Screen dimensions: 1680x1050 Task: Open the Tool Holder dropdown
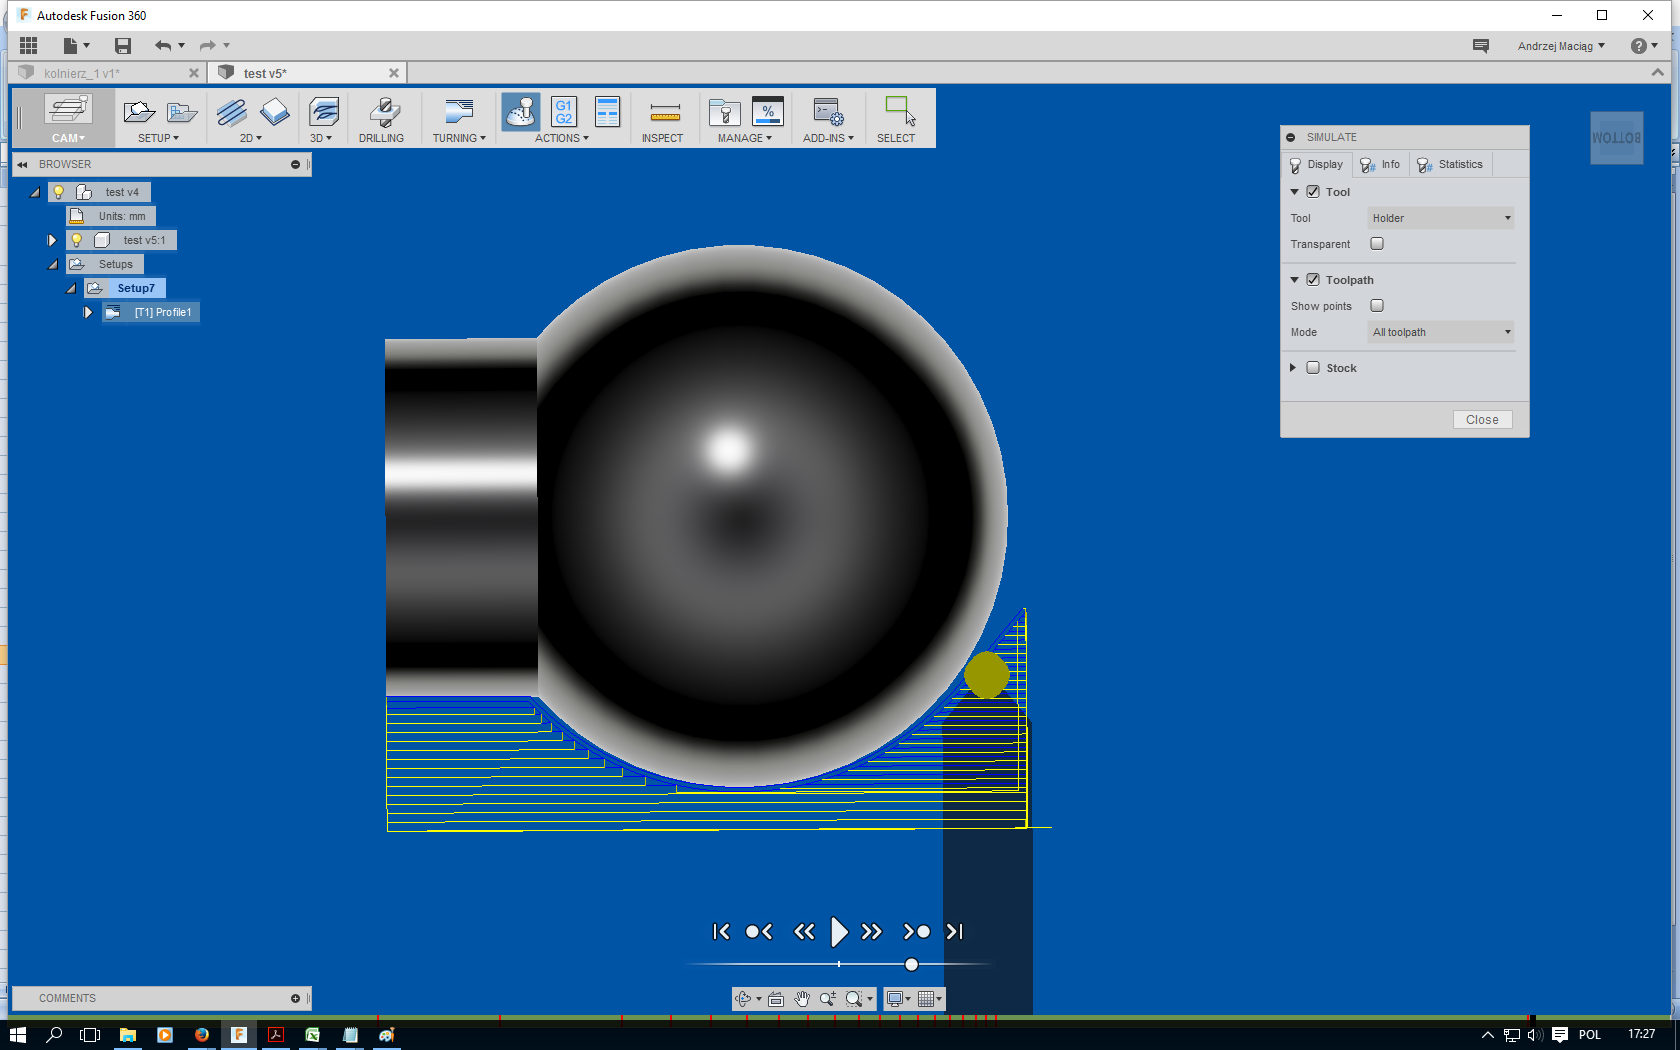tap(1440, 218)
